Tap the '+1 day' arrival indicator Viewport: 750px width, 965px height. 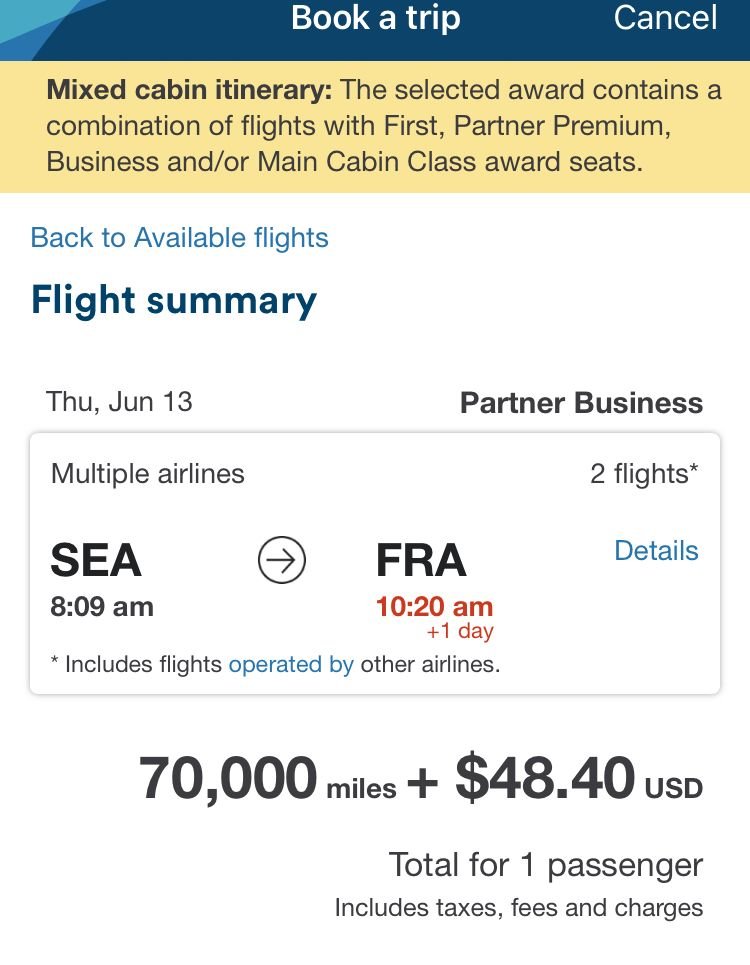tap(460, 632)
